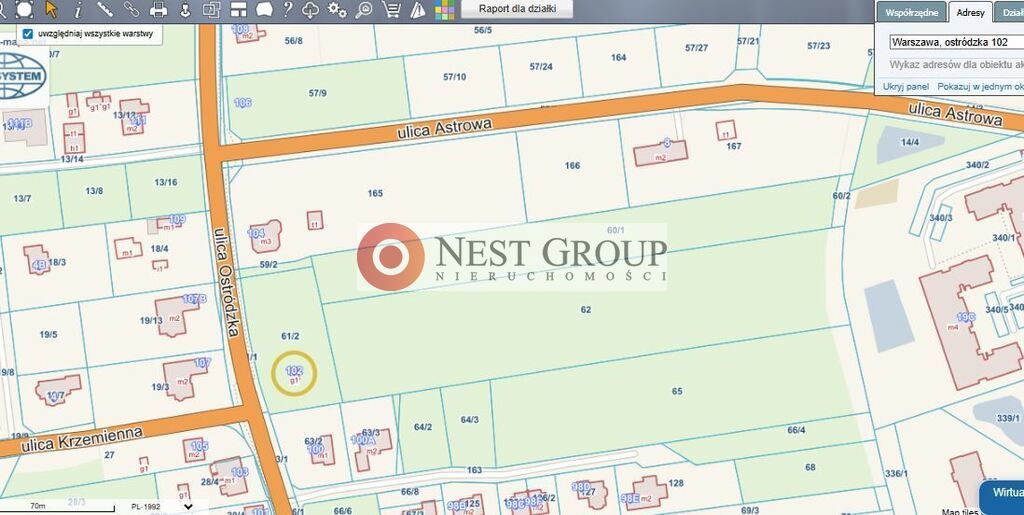Click parcel label 13/16 on map
1024x515 pixels.
pyautogui.click(x=165, y=182)
